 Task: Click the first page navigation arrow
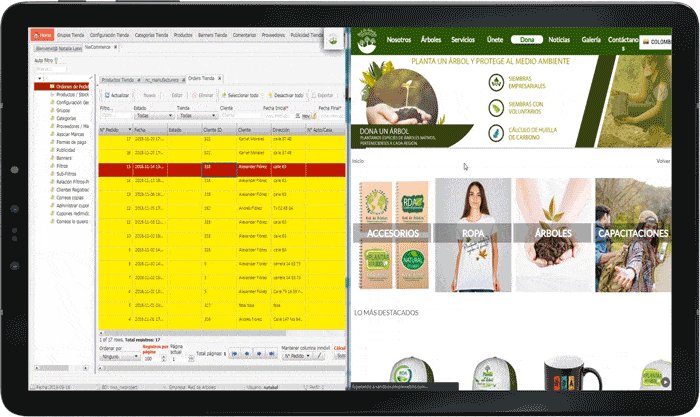coord(233,354)
